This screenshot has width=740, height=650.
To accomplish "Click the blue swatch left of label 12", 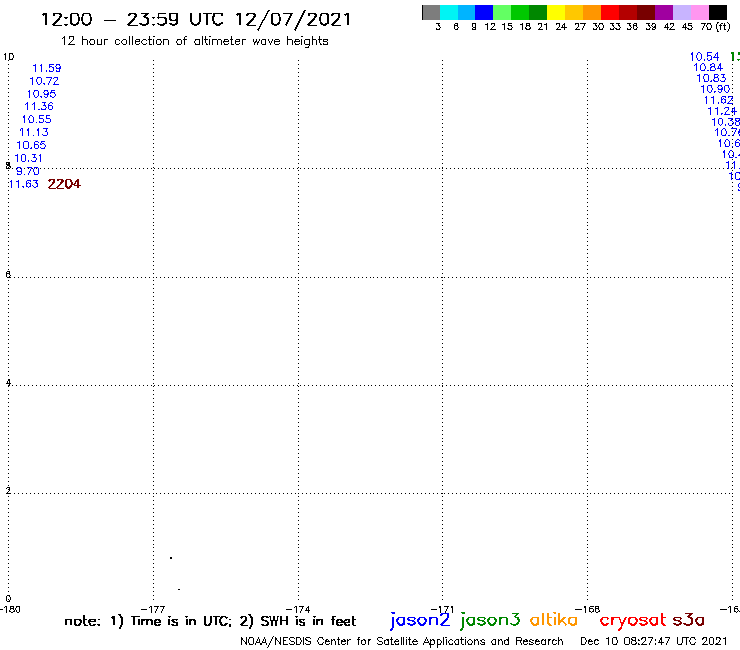I will (x=484, y=12).
